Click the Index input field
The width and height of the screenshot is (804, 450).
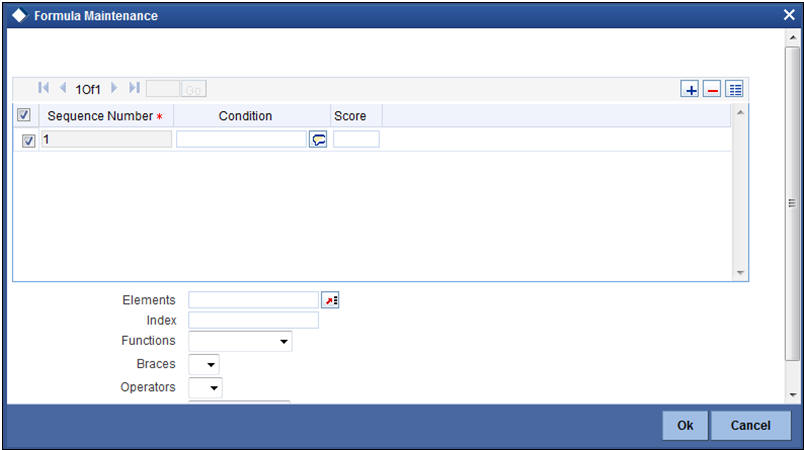(x=253, y=320)
